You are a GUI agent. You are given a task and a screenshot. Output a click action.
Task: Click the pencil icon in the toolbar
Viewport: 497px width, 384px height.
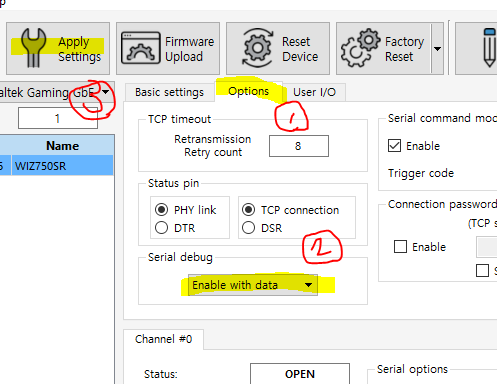pyautogui.click(x=489, y=48)
